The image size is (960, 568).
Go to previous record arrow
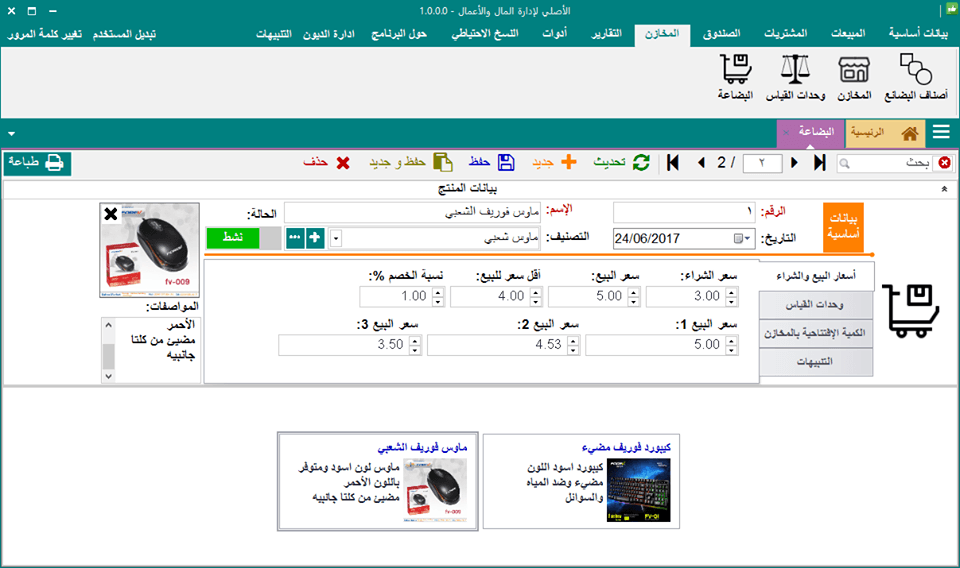point(702,163)
